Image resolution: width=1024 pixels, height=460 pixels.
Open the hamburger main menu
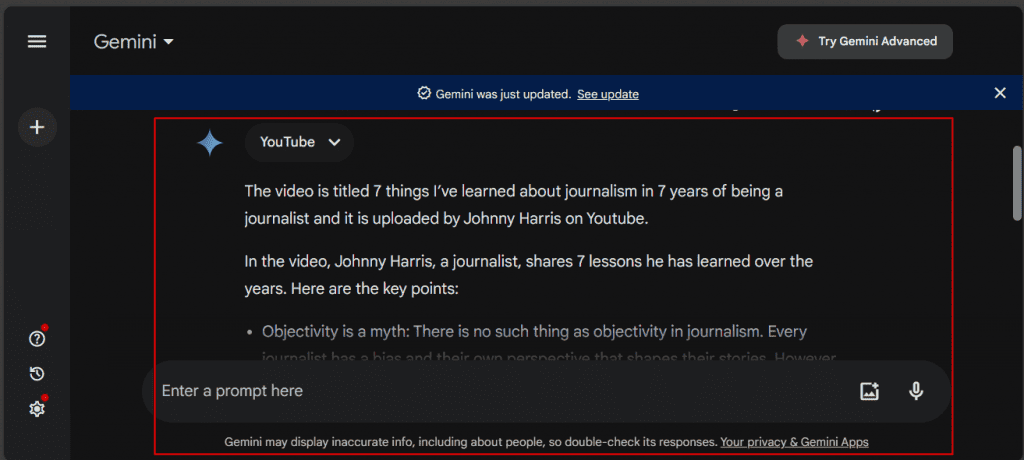pos(37,42)
